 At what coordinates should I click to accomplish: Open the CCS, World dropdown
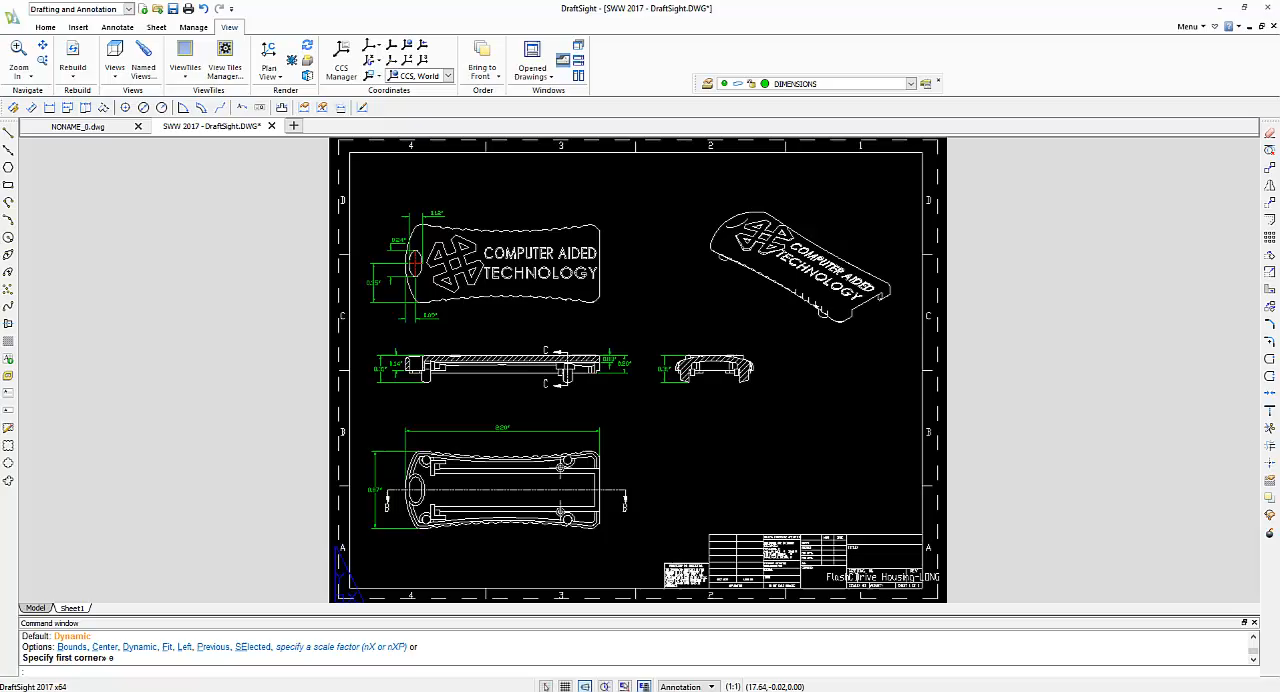[x=448, y=76]
